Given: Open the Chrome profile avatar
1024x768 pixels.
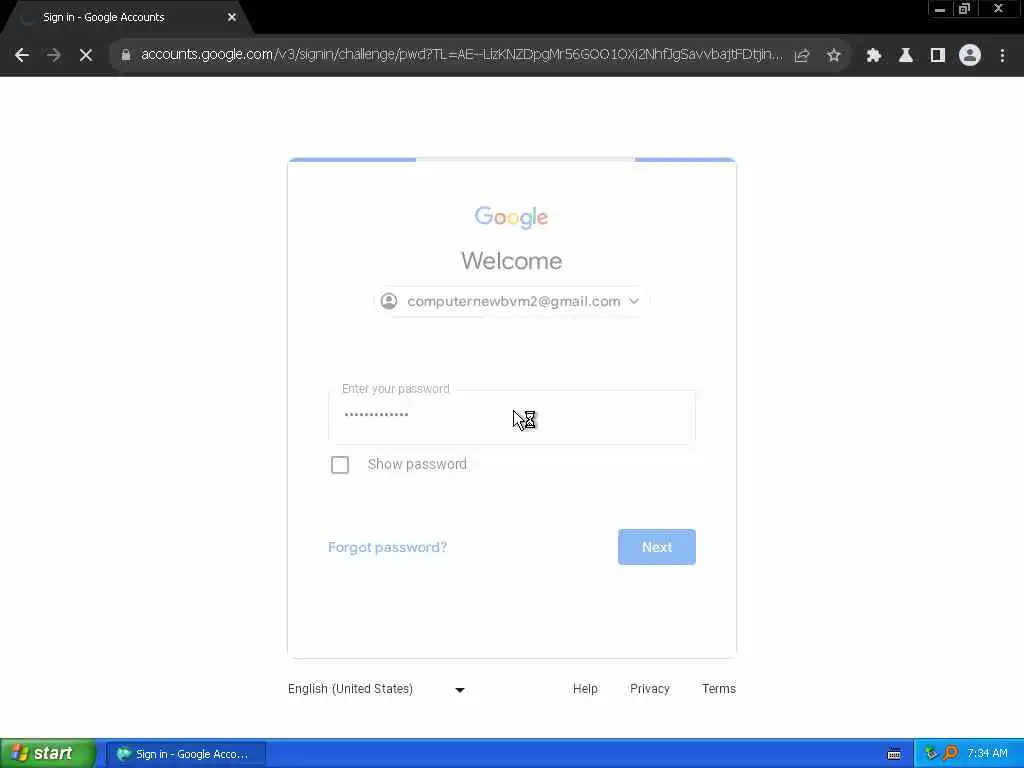Looking at the screenshot, I should [970, 56].
